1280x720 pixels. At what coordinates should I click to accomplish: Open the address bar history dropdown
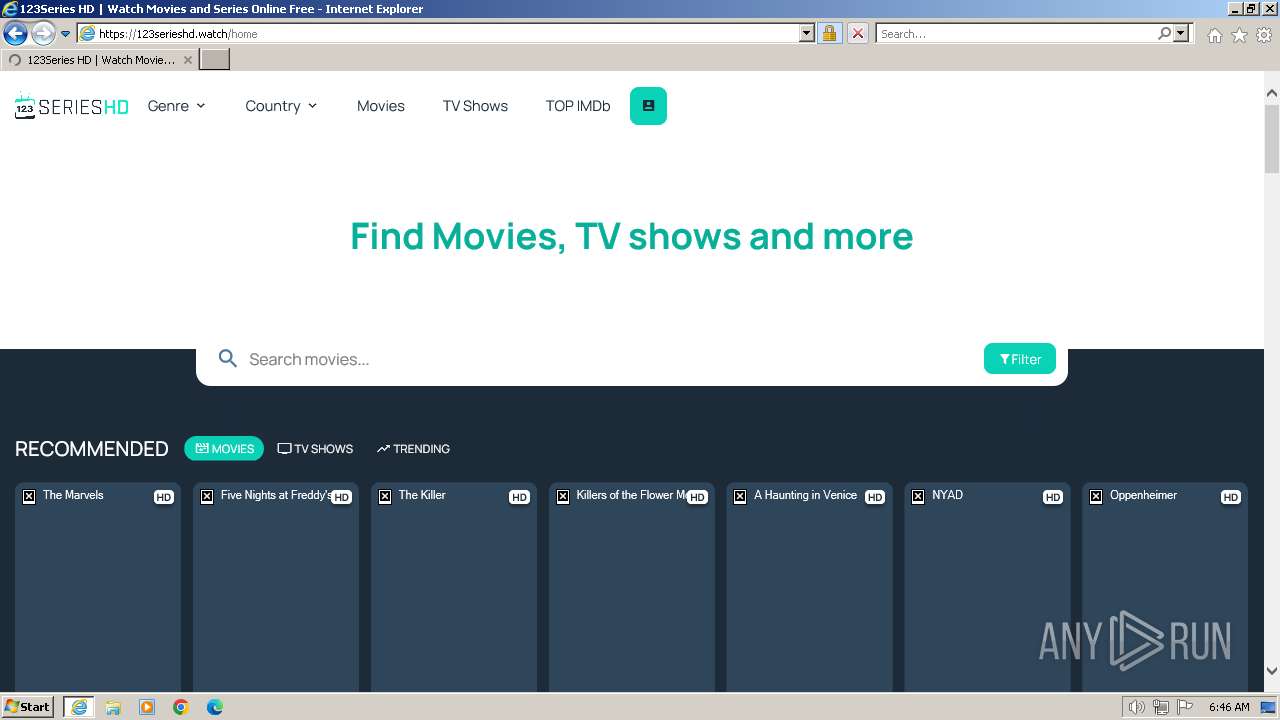(x=807, y=33)
